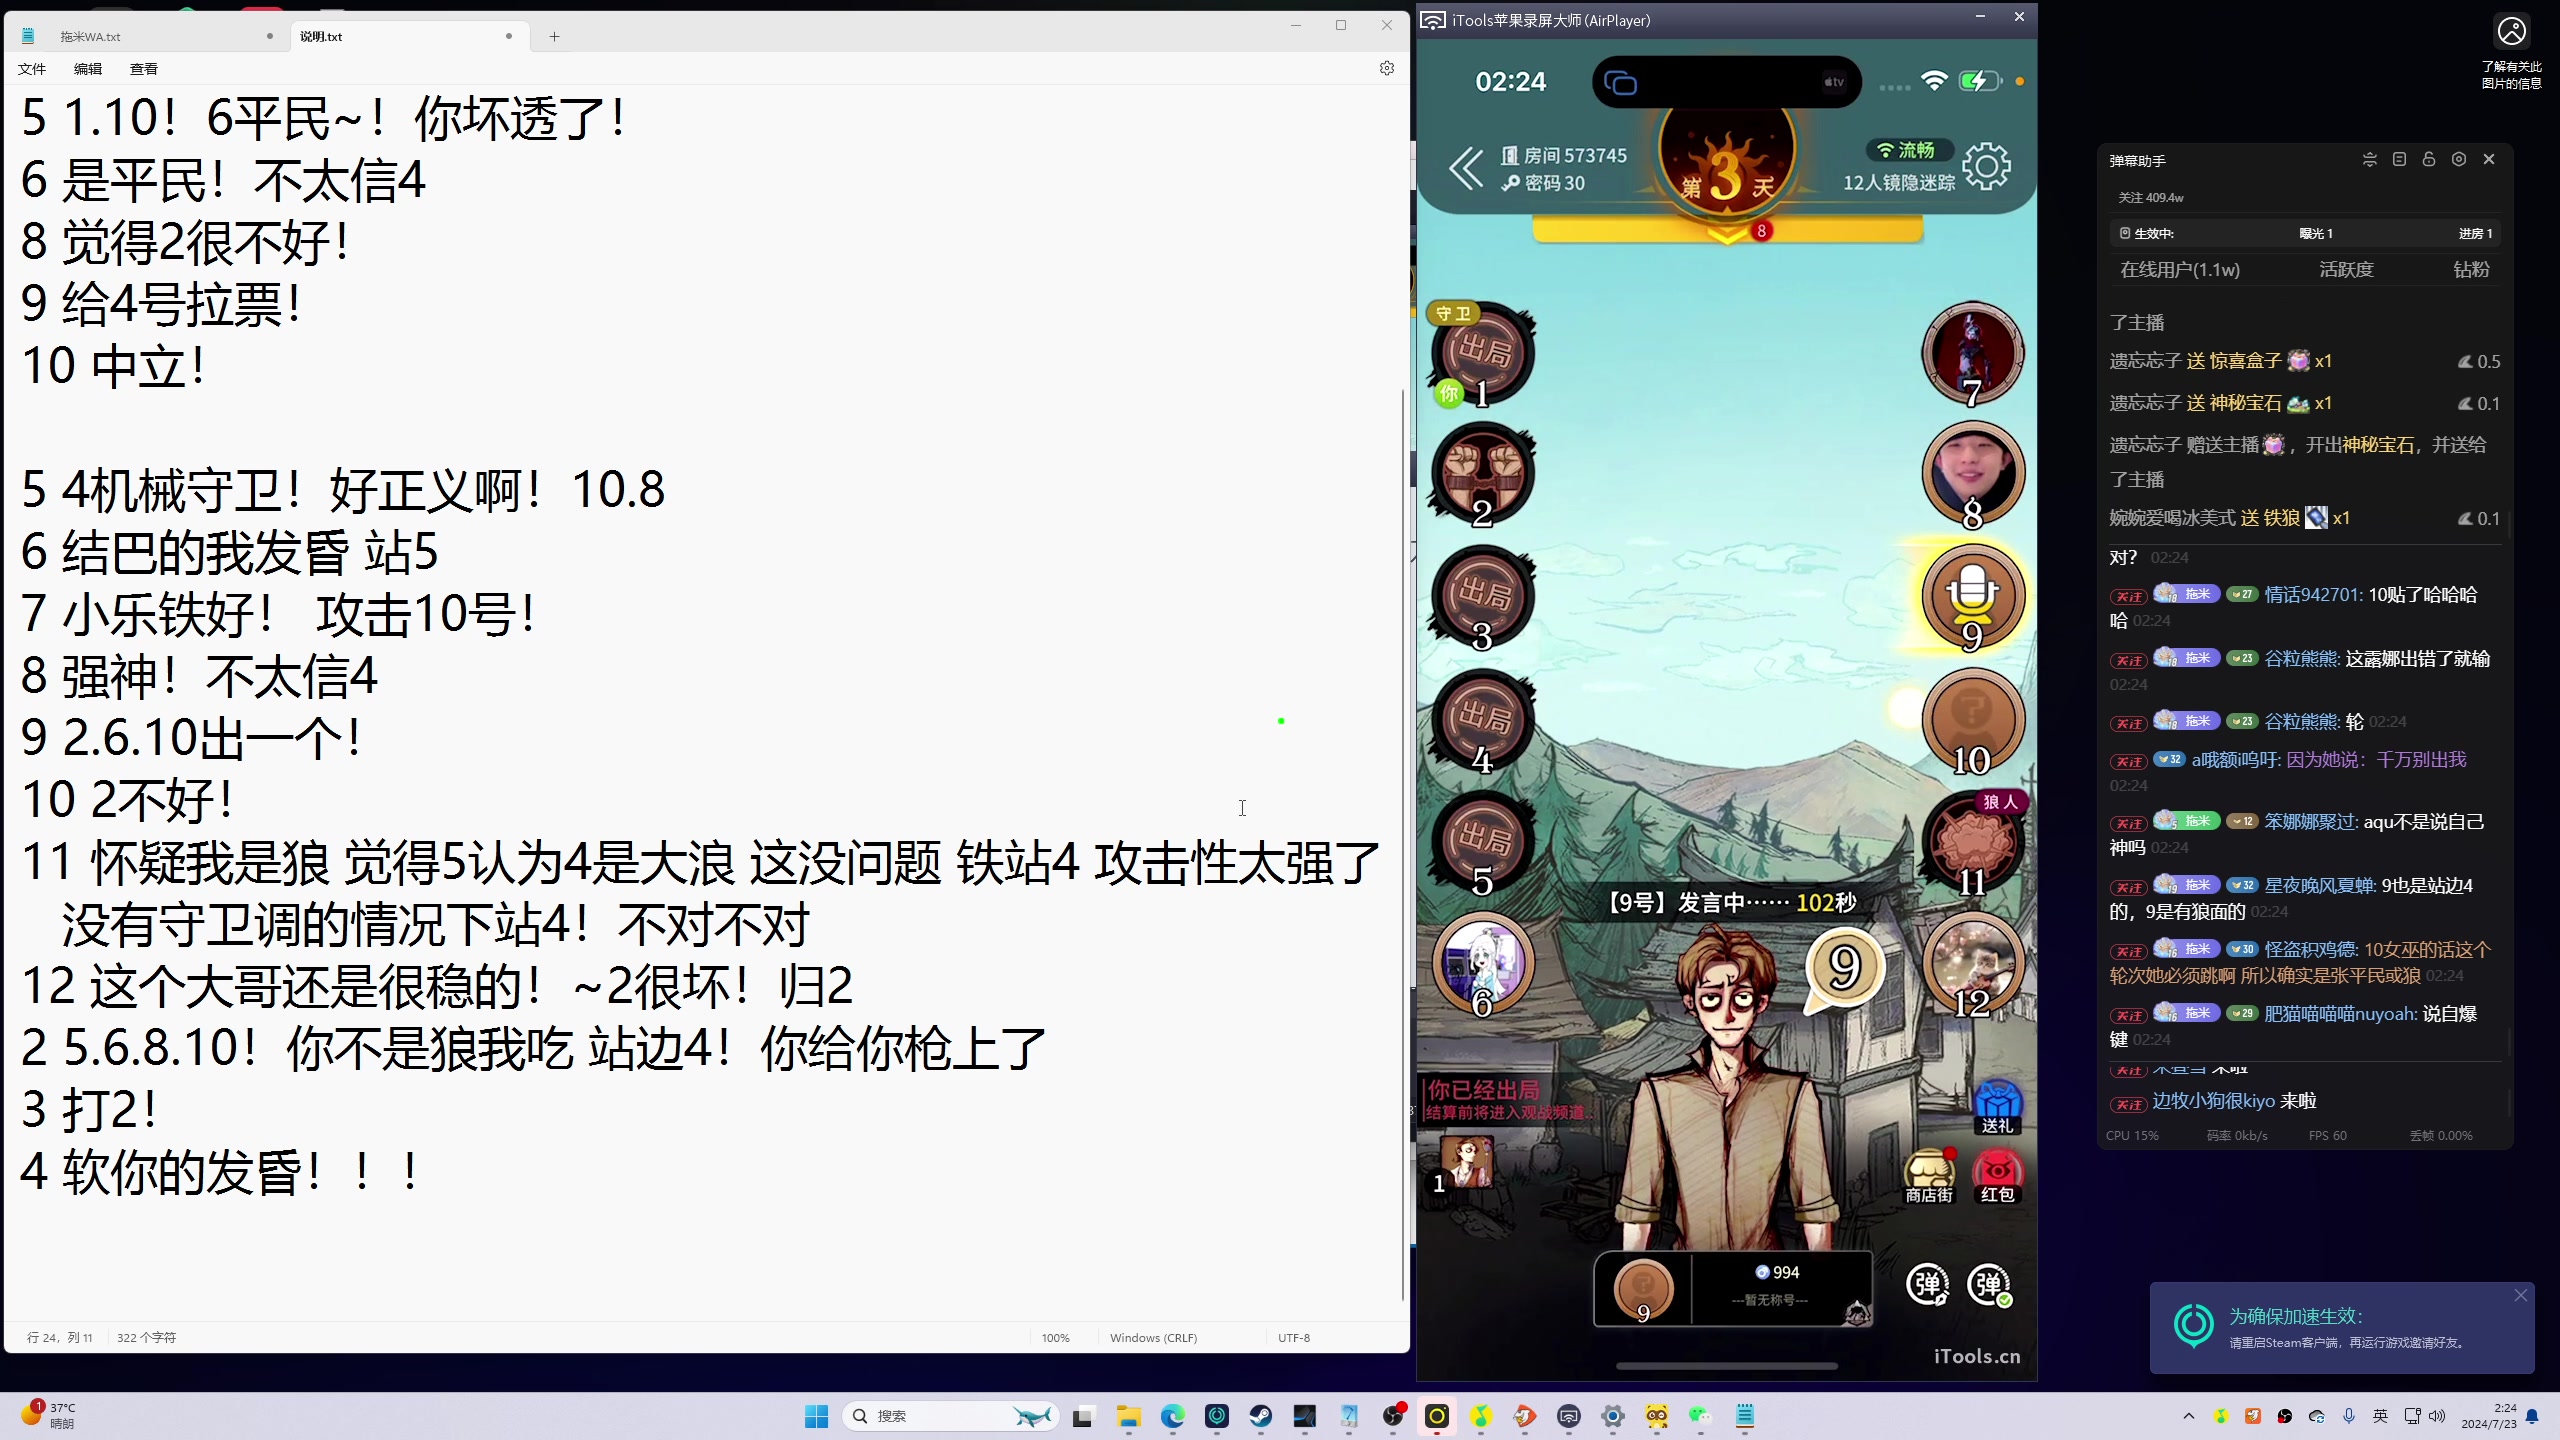
Task: Tap the back double-chevron beside room 573745
Action: (x=1467, y=168)
